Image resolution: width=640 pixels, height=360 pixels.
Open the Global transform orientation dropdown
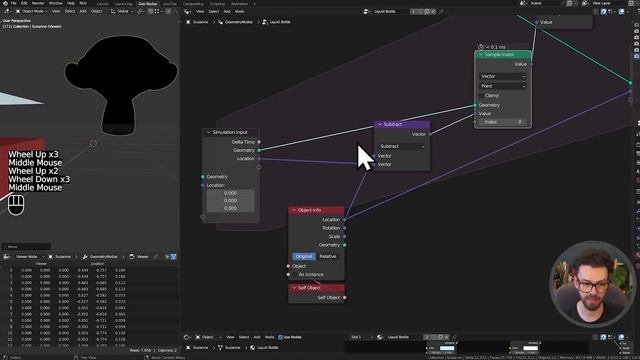[x=122, y=11]
